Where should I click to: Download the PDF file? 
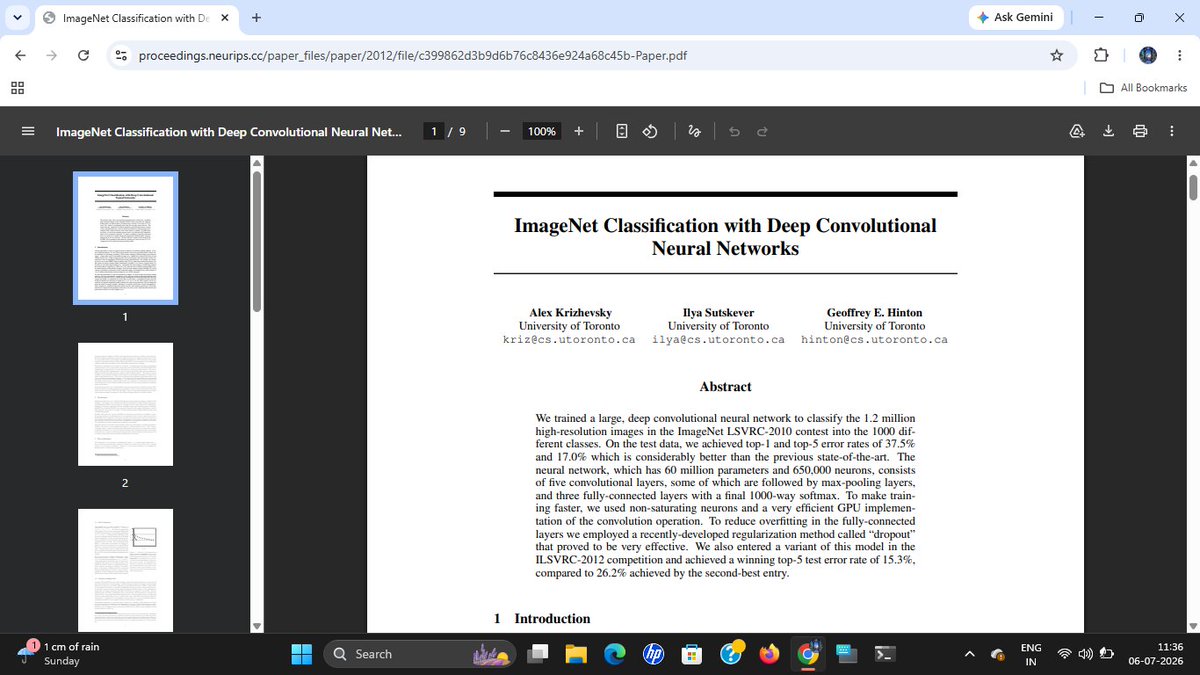(1108, 131)
